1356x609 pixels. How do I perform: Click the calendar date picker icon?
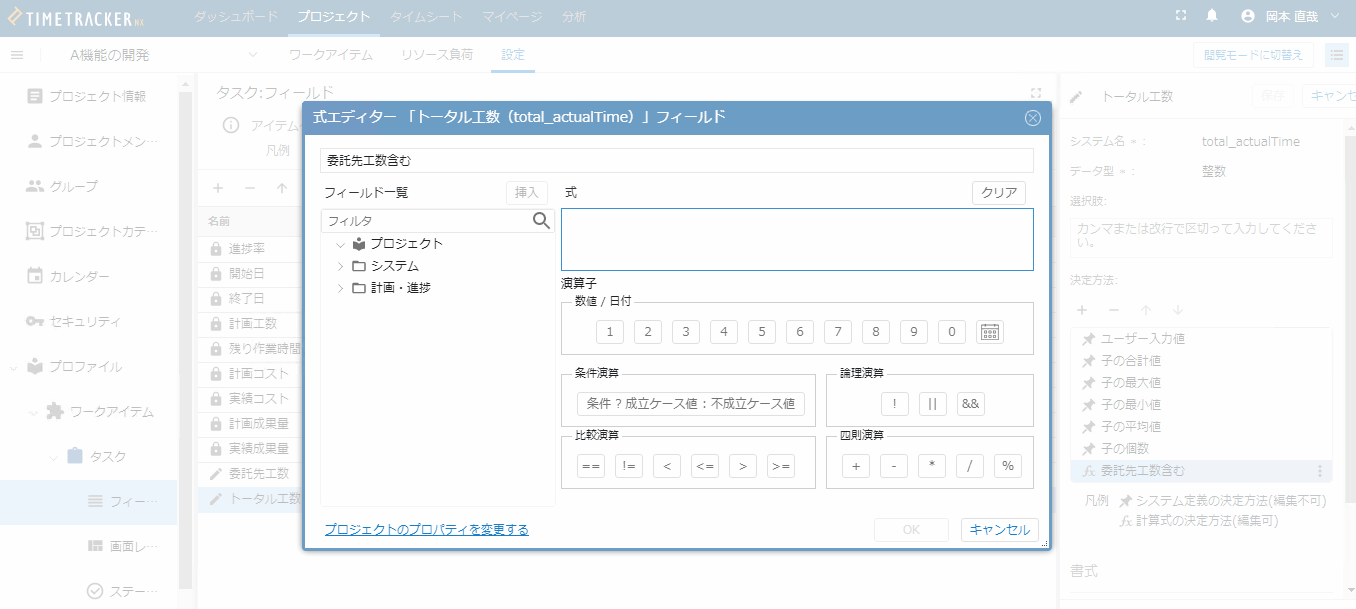click(989, 332)
